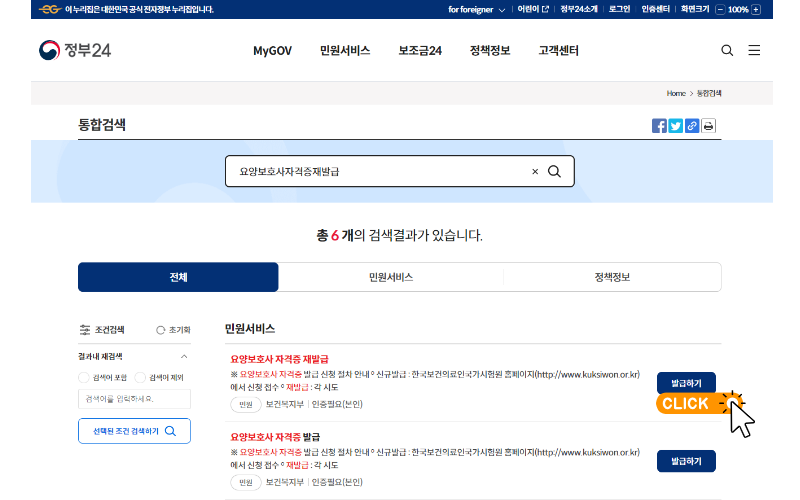Click the 어린이 external link

533,9
